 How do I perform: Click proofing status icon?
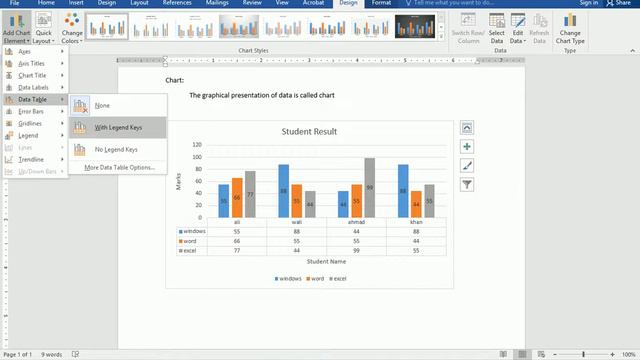point(75,354)
